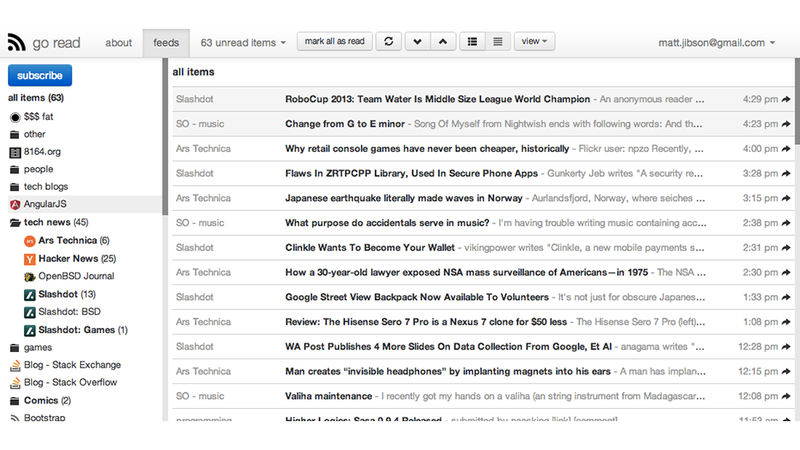The image size is (800, 450).
Task: Click the '12:28 pm' timestamp
Action: [758, 346]
